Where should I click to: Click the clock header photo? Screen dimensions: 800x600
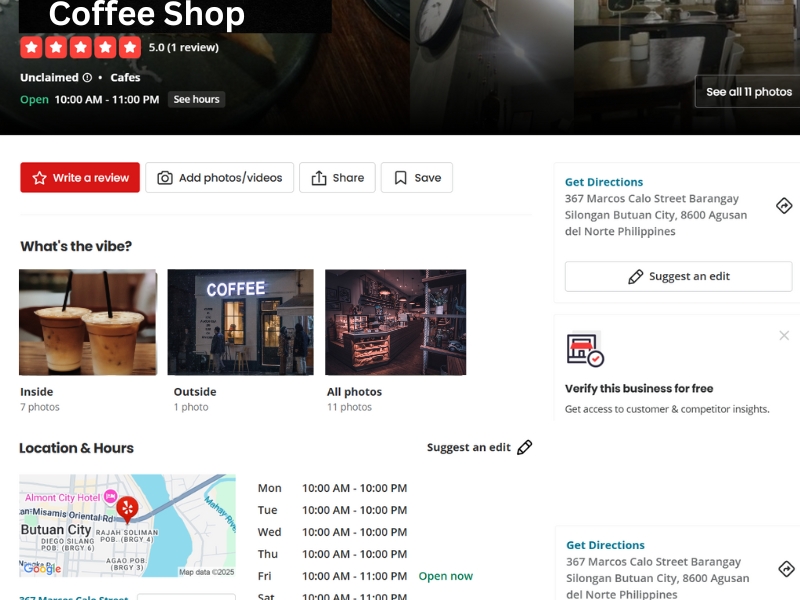(x=491, y=67)
